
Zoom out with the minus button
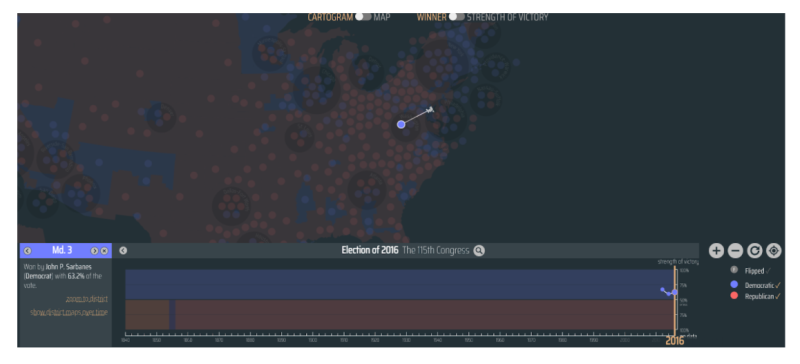735,251
